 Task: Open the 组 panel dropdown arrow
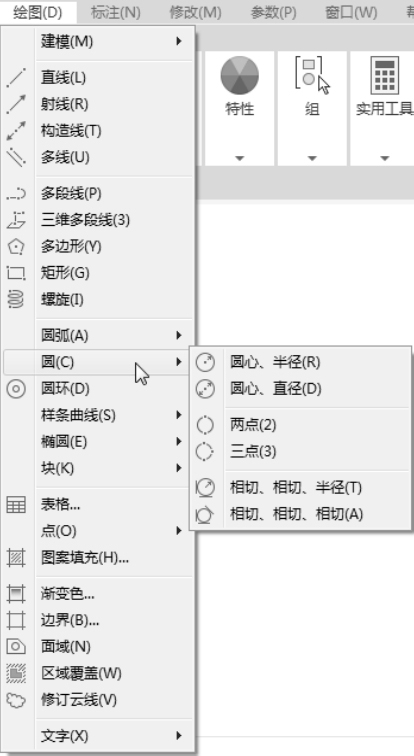[x=312, y=158]
